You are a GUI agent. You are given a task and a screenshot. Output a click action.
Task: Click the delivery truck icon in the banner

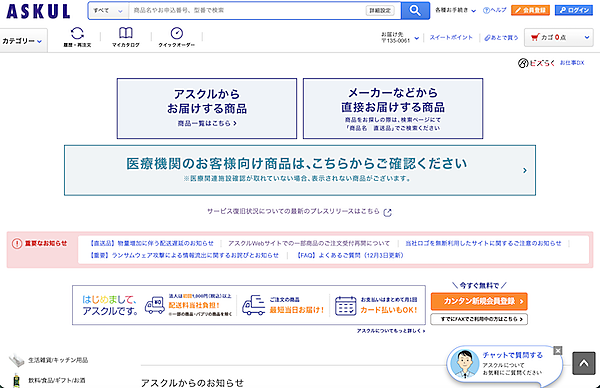155,305
